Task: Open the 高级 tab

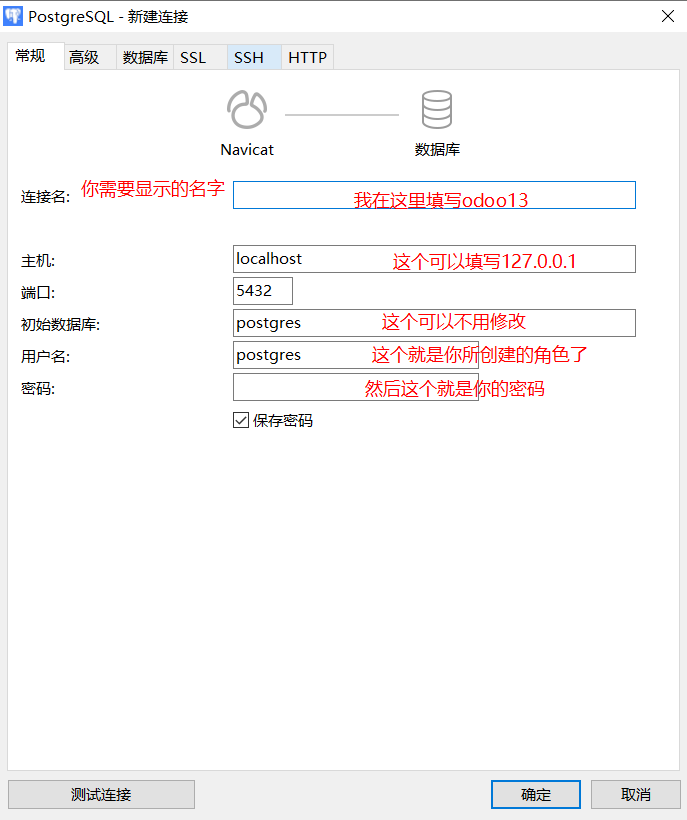Action: (x=90, y=57)
